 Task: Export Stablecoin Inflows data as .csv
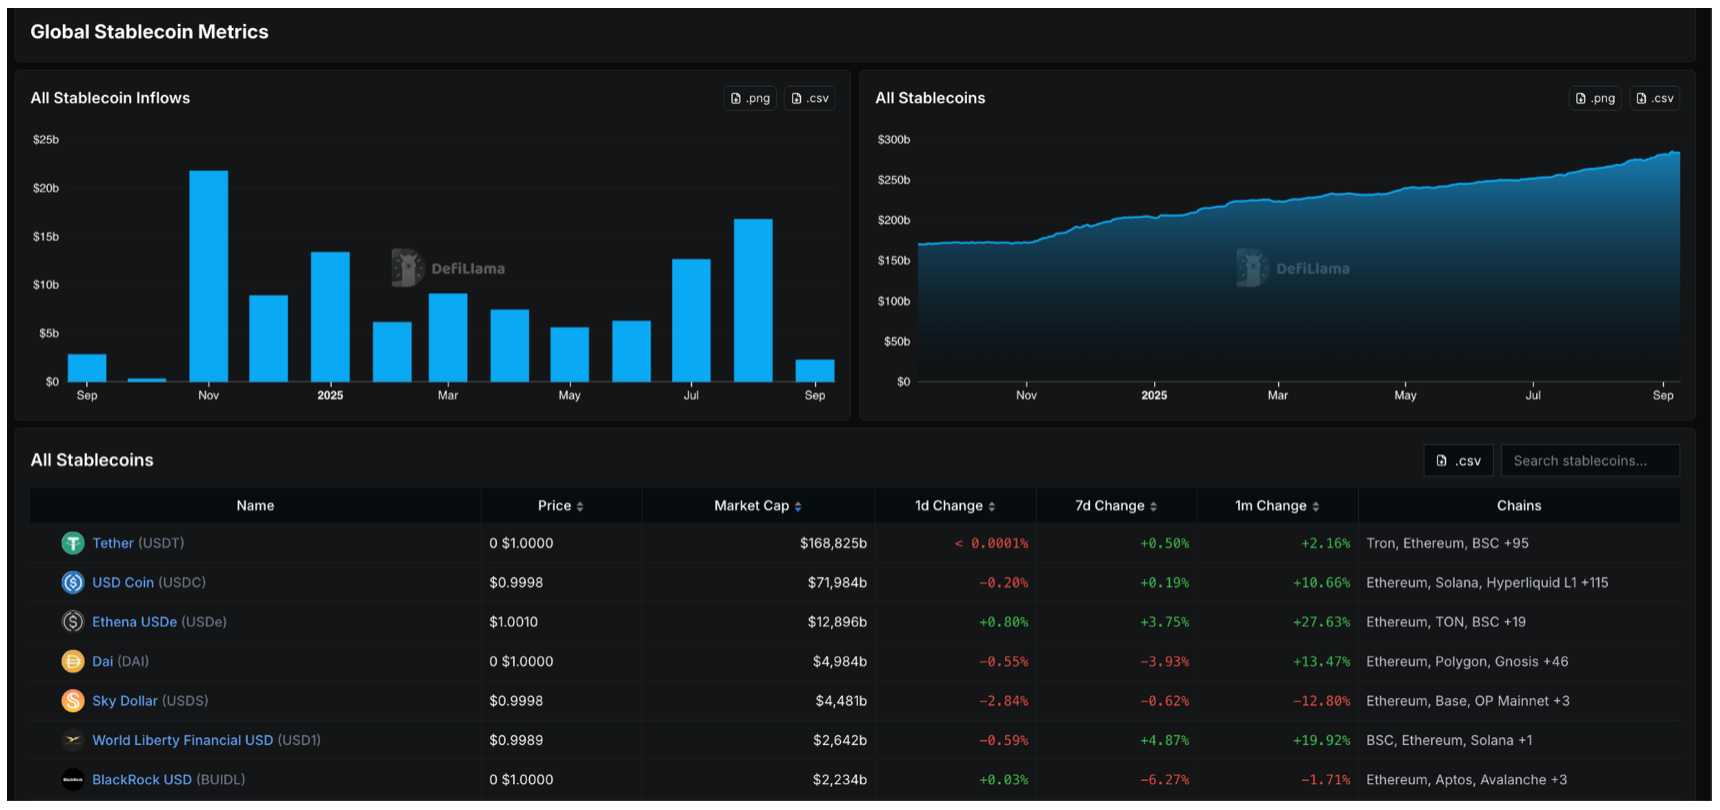pos(810,98)
